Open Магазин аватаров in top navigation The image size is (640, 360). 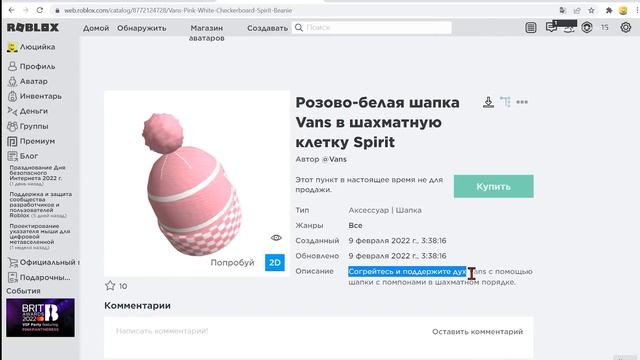coord(207,33)
